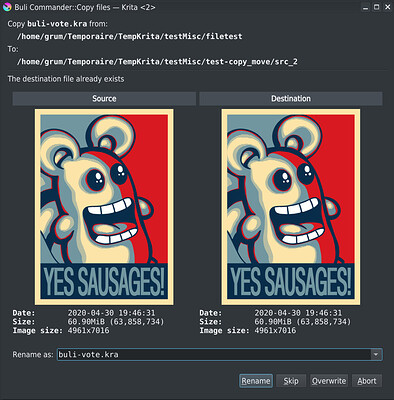The width and height of the screenshot is (394, 400).
Task: Click the destination path ending in src_2
Action: [x=157, y=62]
